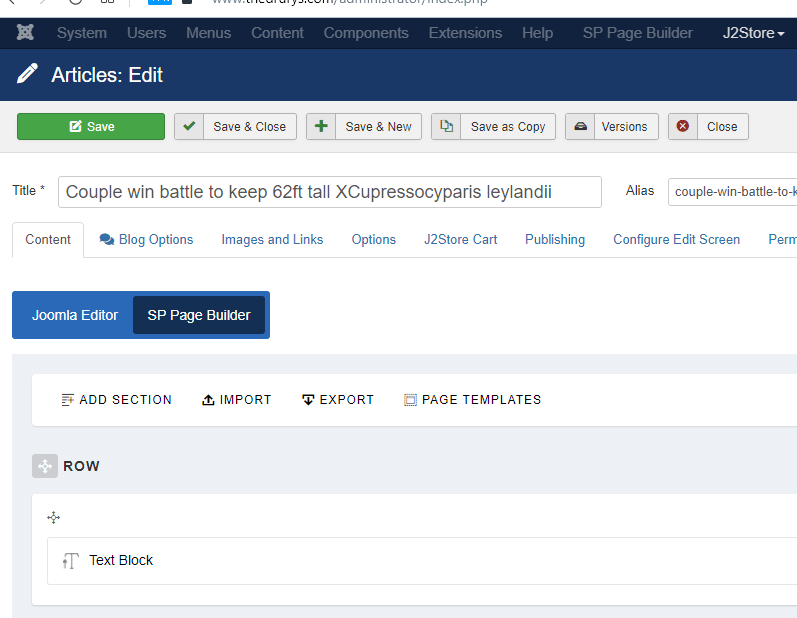The image size is (797, 618).
Task: Click IMPORT in builder toolbar
Action: click(x=236, y=400)
